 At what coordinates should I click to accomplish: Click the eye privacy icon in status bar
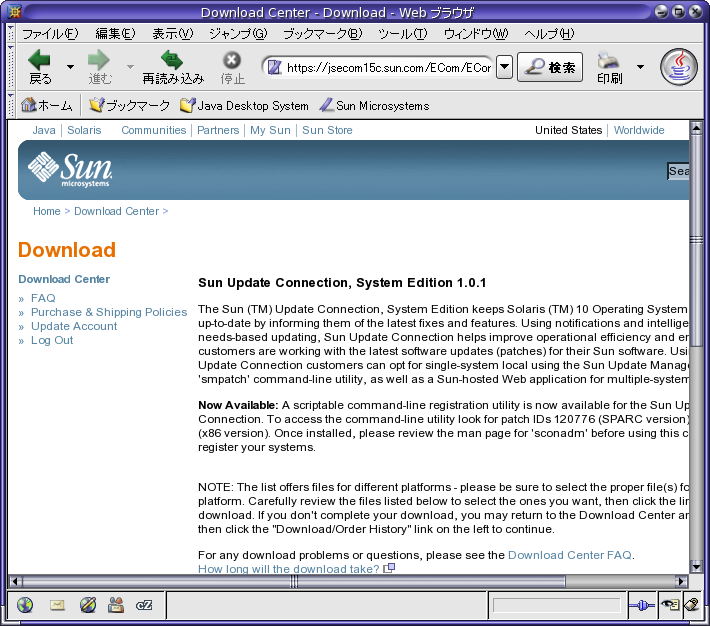(x=670, y=604)
